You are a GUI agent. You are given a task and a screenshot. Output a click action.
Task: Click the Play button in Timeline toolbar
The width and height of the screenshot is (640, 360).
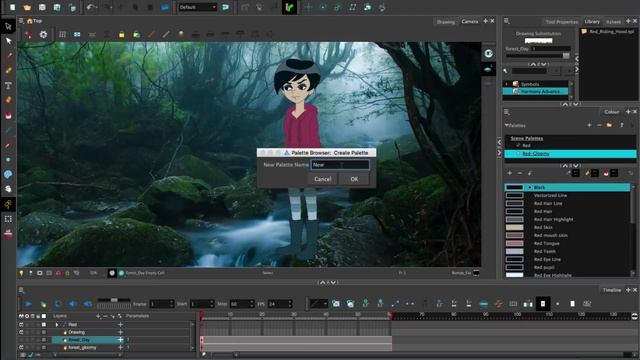pos(28,304)
